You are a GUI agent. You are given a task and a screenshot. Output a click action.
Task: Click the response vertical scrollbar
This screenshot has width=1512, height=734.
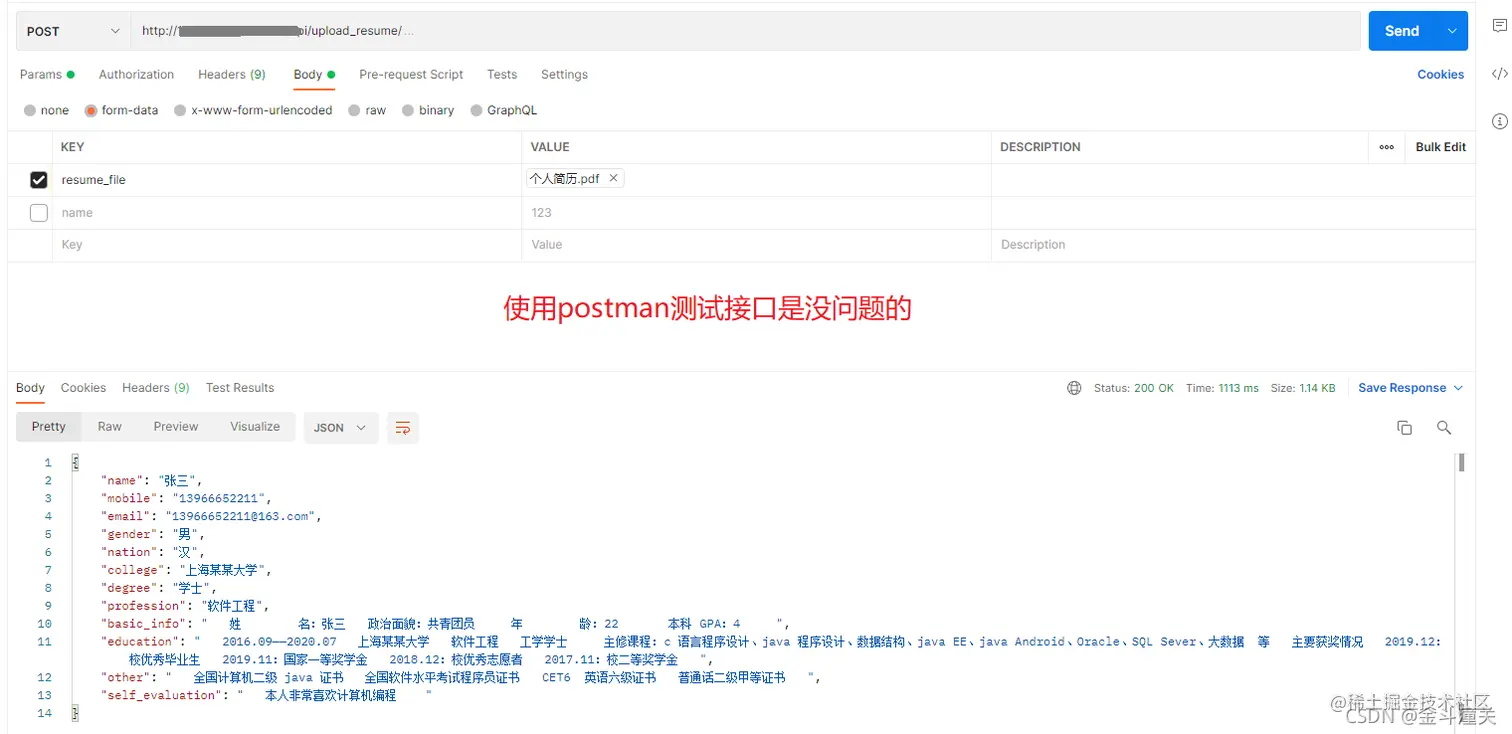click(1461, 462)
